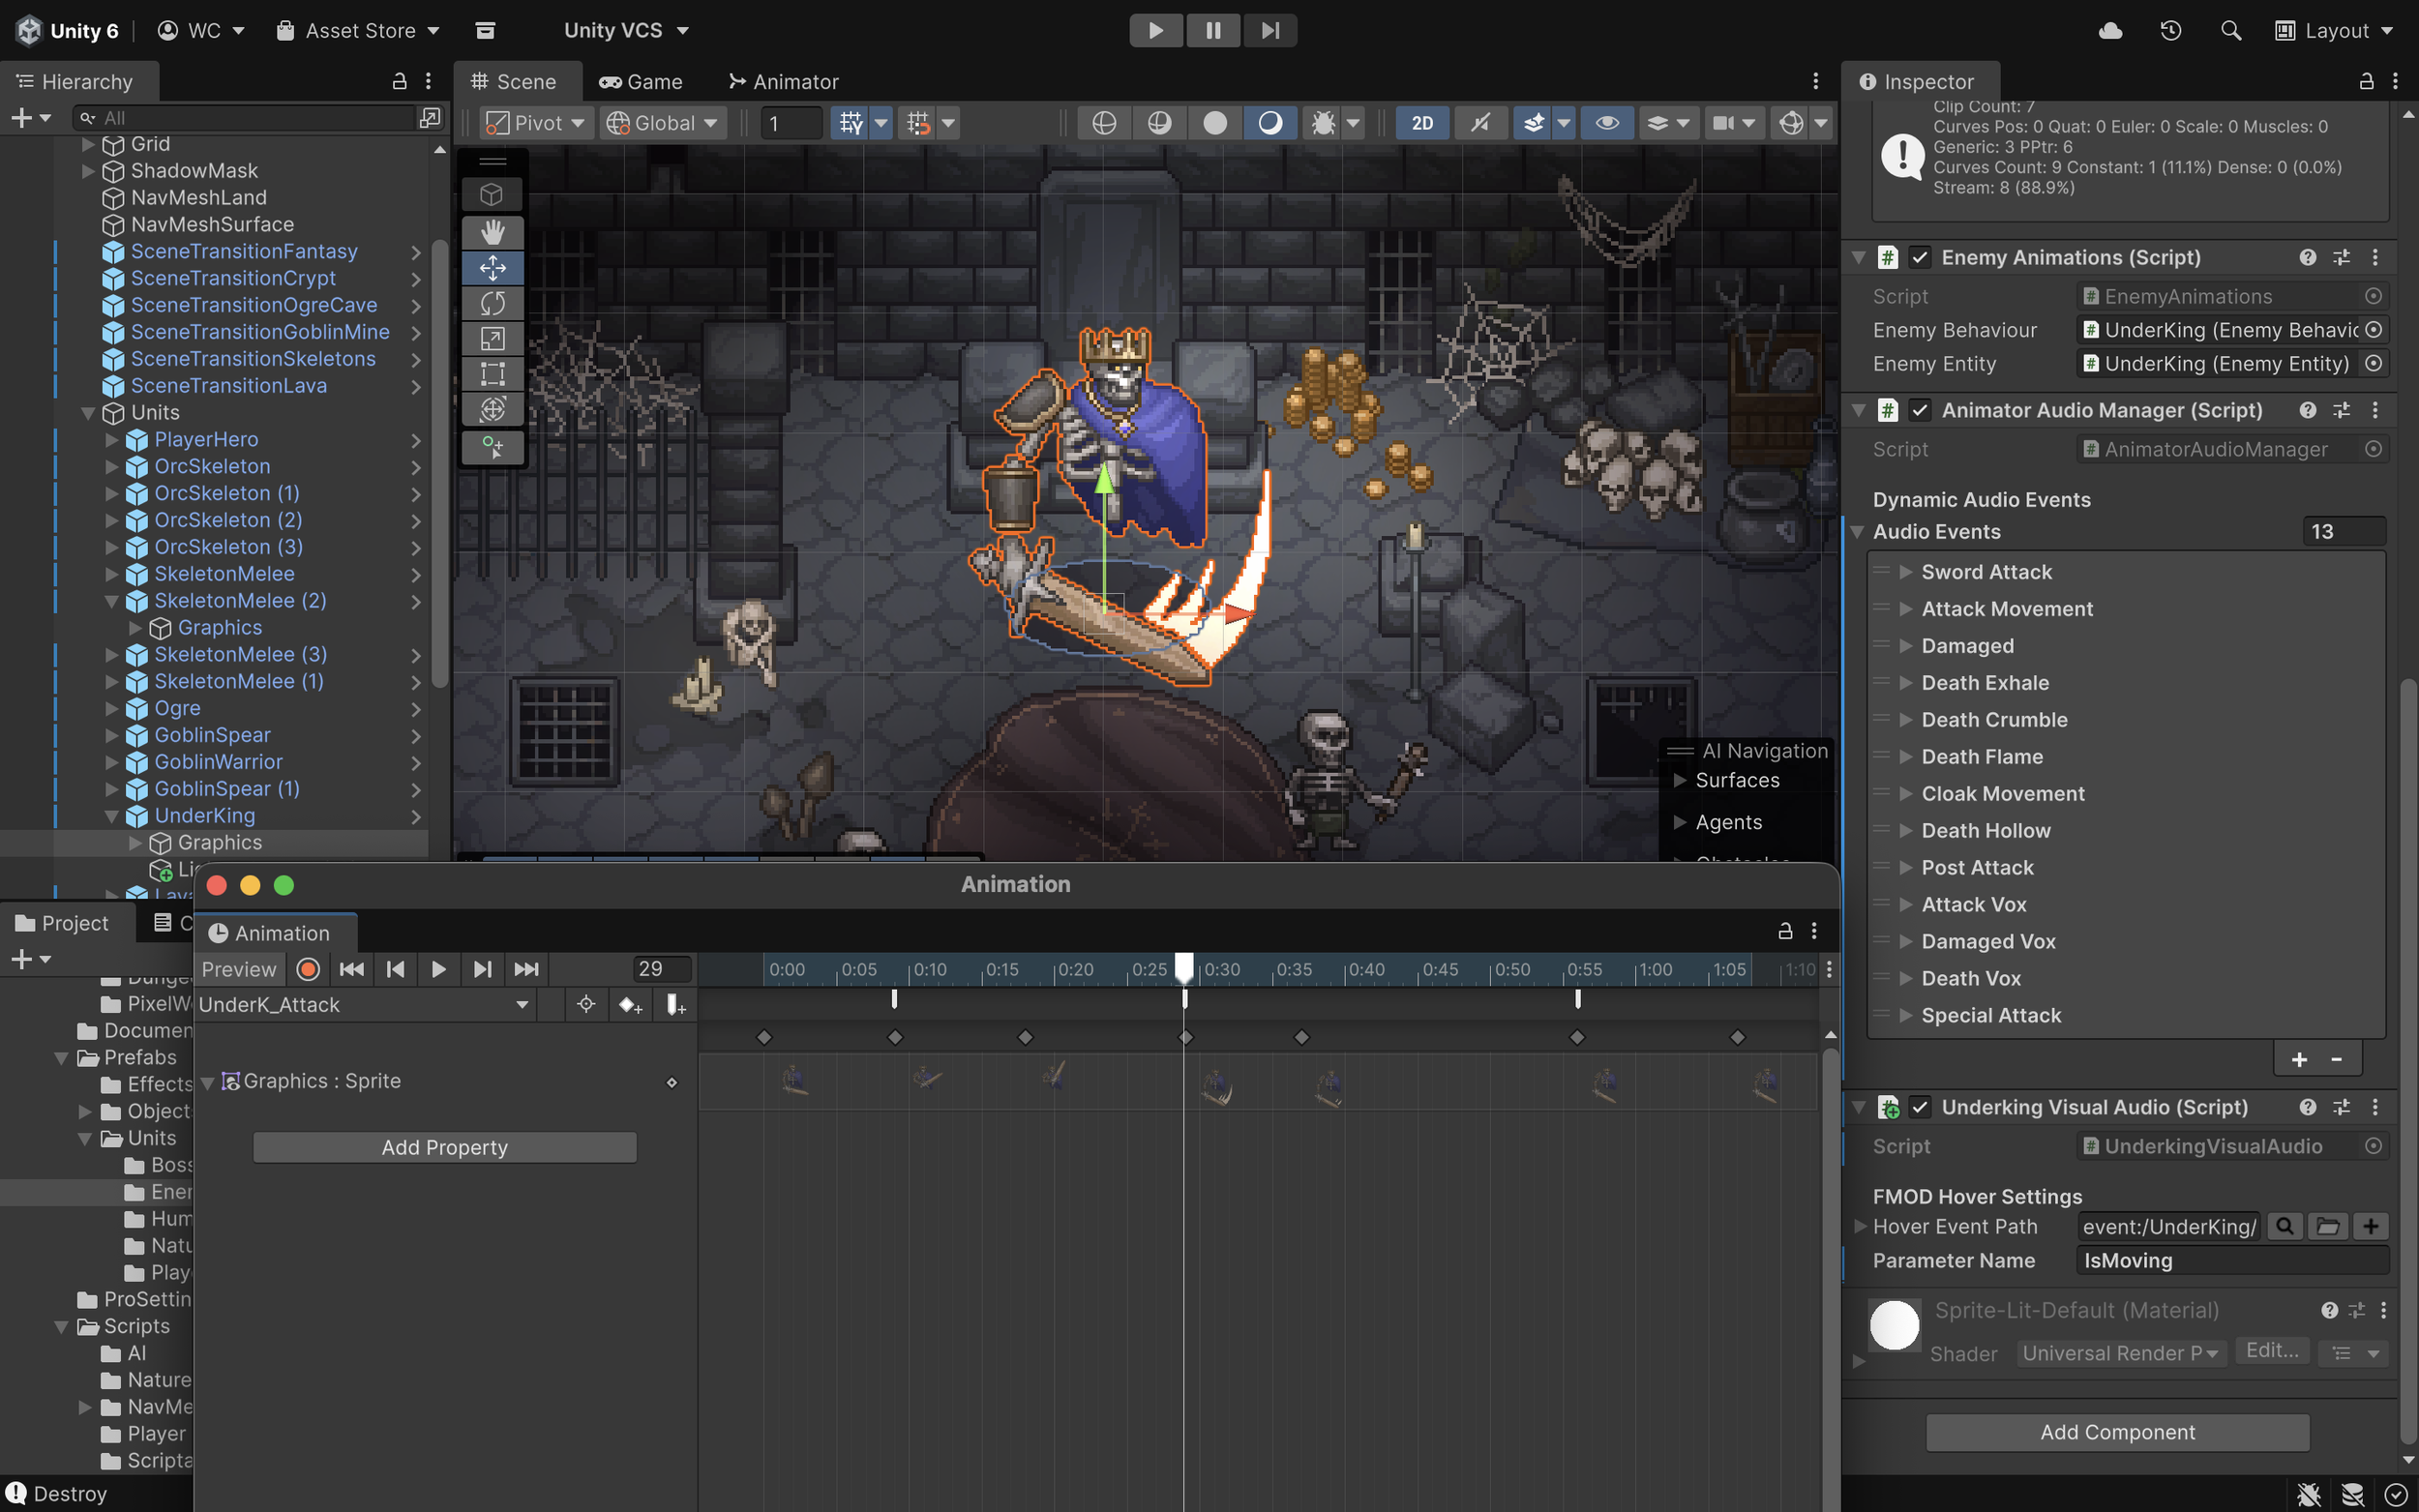Filter by selection in Animation window
The height and width of the screenshot is (1512, 2419).
(586, 1004)
